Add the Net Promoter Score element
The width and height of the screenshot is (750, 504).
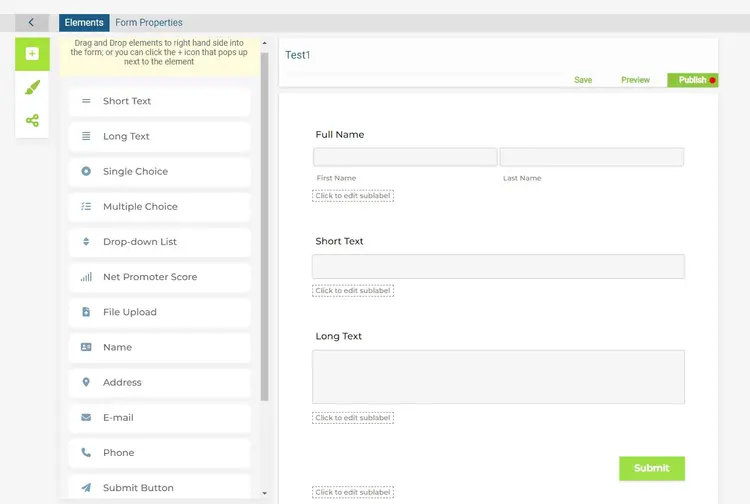tap(159, 277)
